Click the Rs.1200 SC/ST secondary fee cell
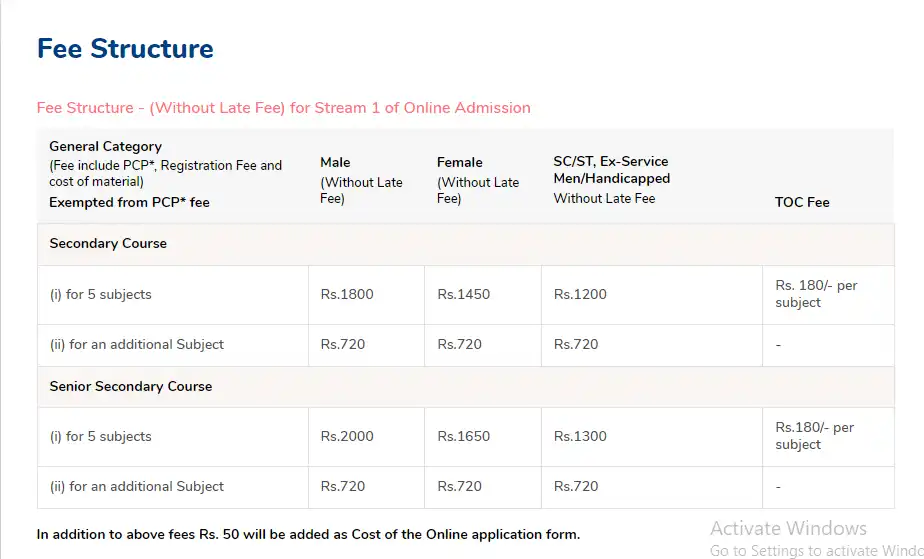The image size is (924, 559). pyautogui.click(x=580, y=294)
